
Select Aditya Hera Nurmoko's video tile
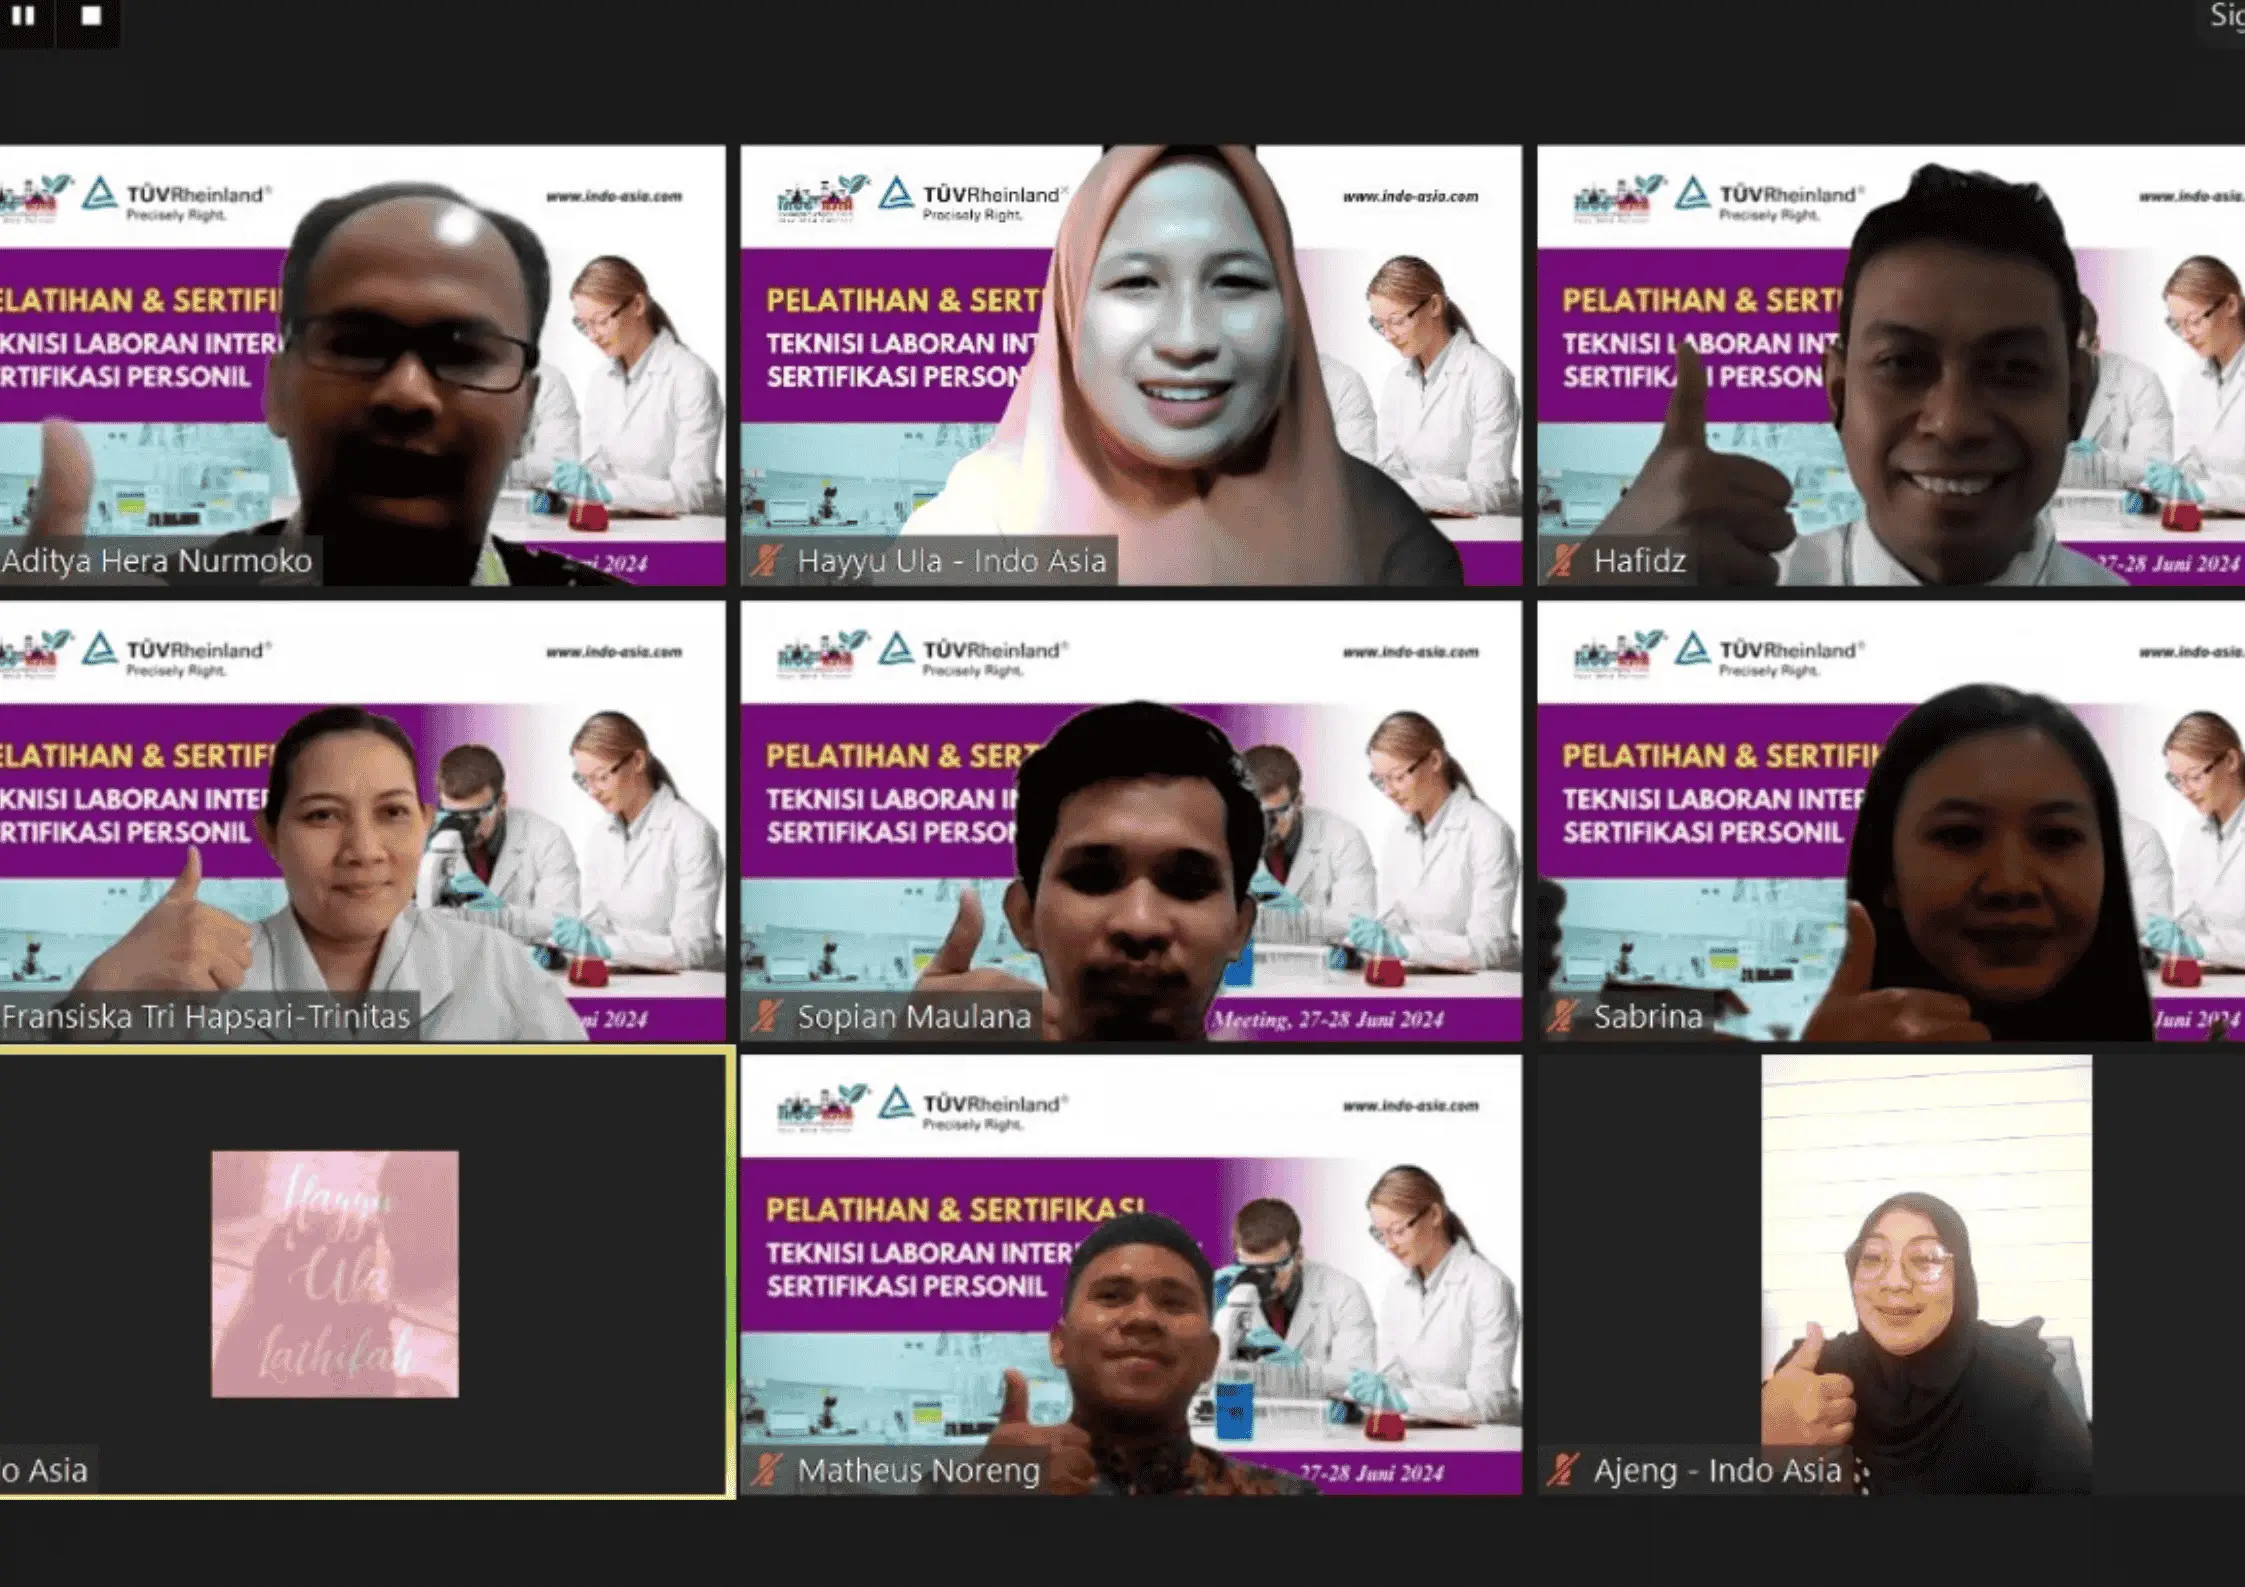362,365
